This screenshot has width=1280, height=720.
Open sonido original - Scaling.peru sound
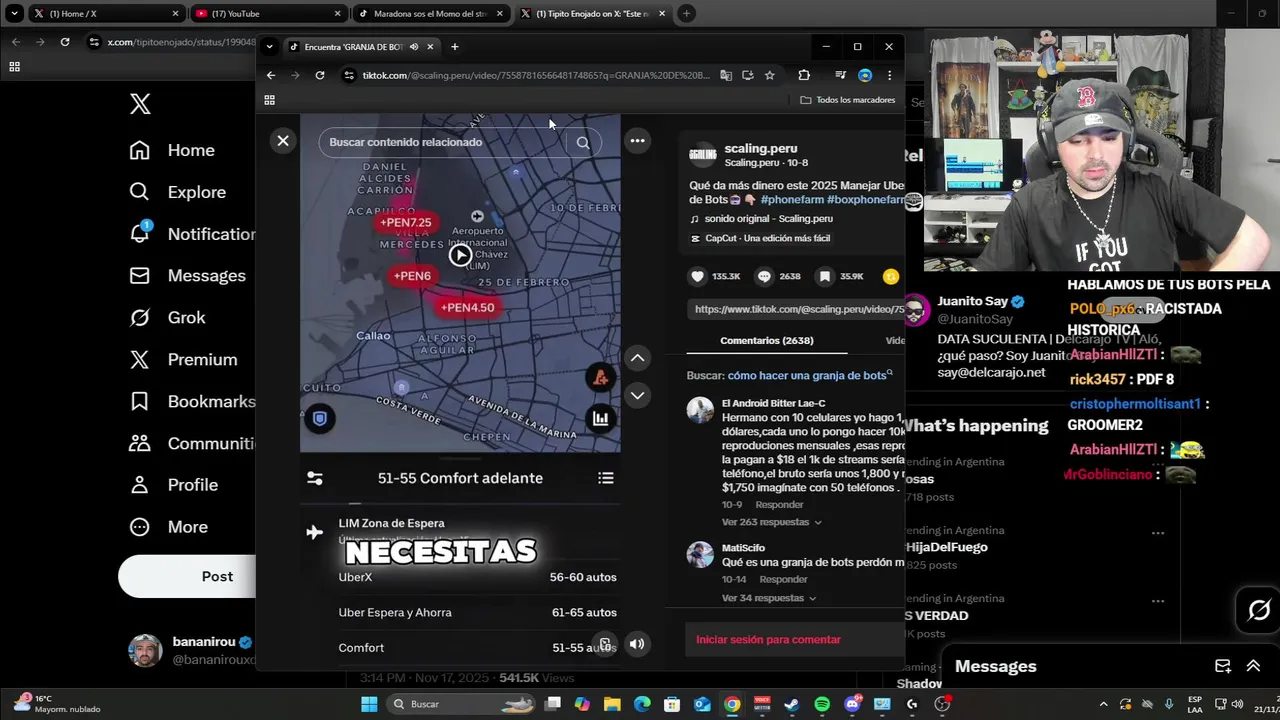click(x=768, y=218)
